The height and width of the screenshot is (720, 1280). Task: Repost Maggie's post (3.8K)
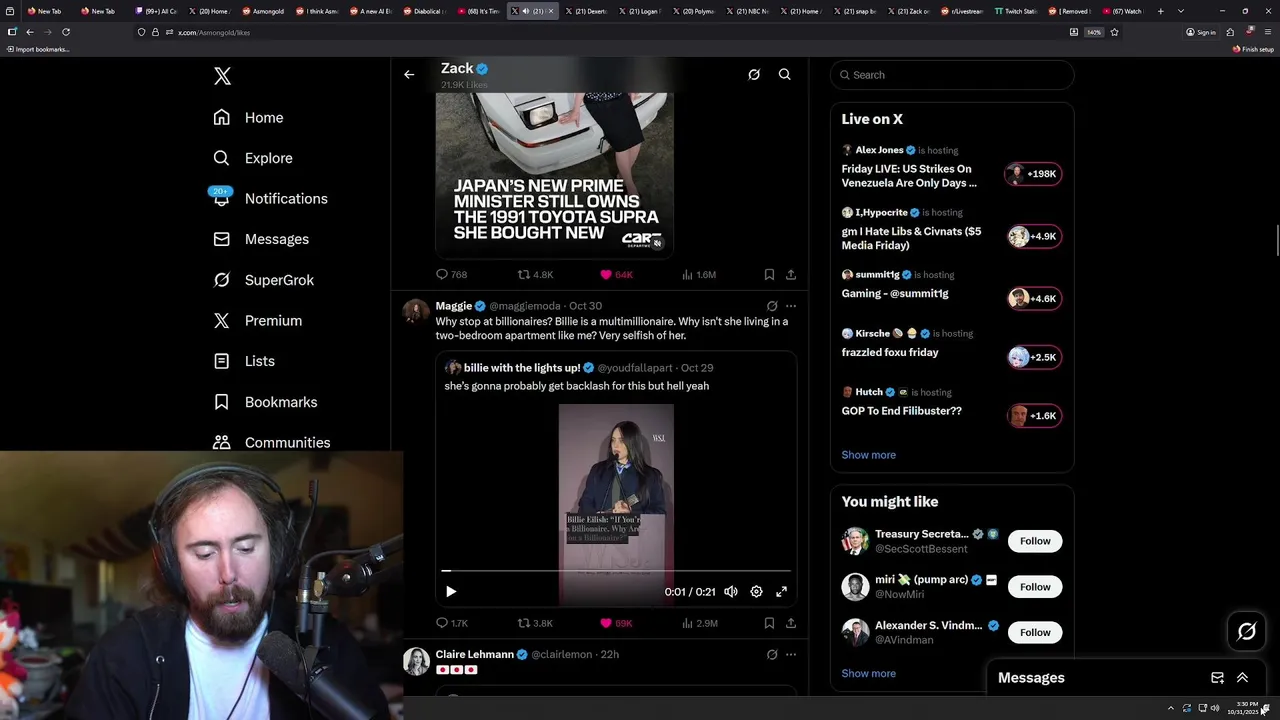pyautogui.click(x=535, y=623)
